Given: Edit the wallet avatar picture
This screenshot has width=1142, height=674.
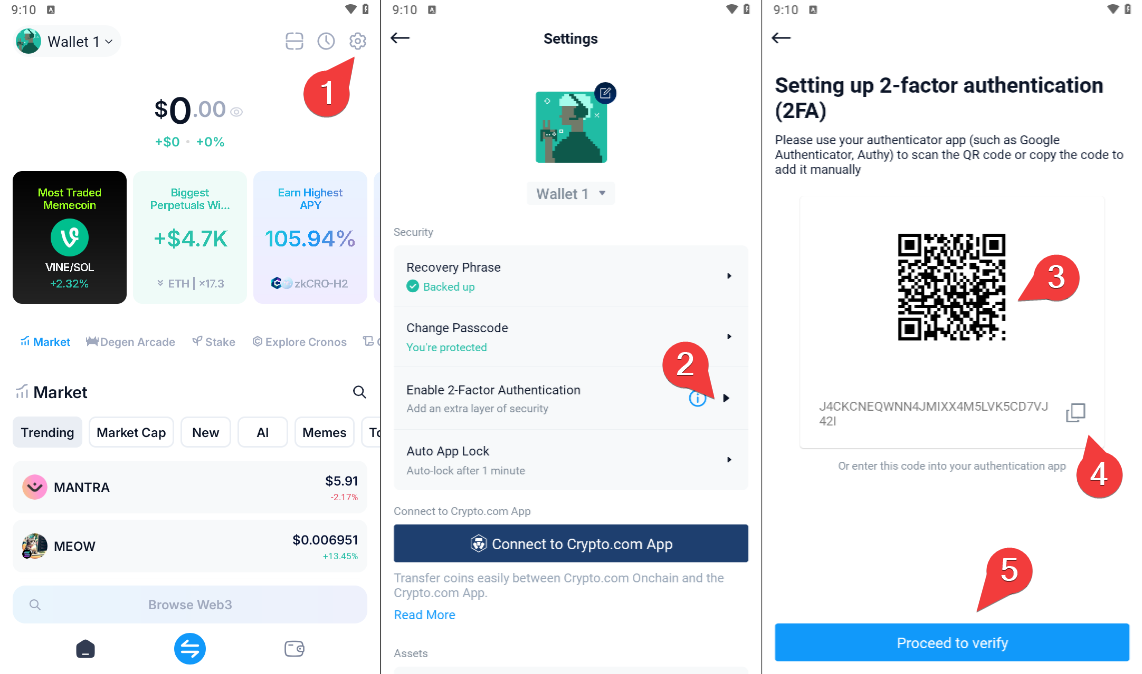Looking at the screenshot, I should pos(605,93).
